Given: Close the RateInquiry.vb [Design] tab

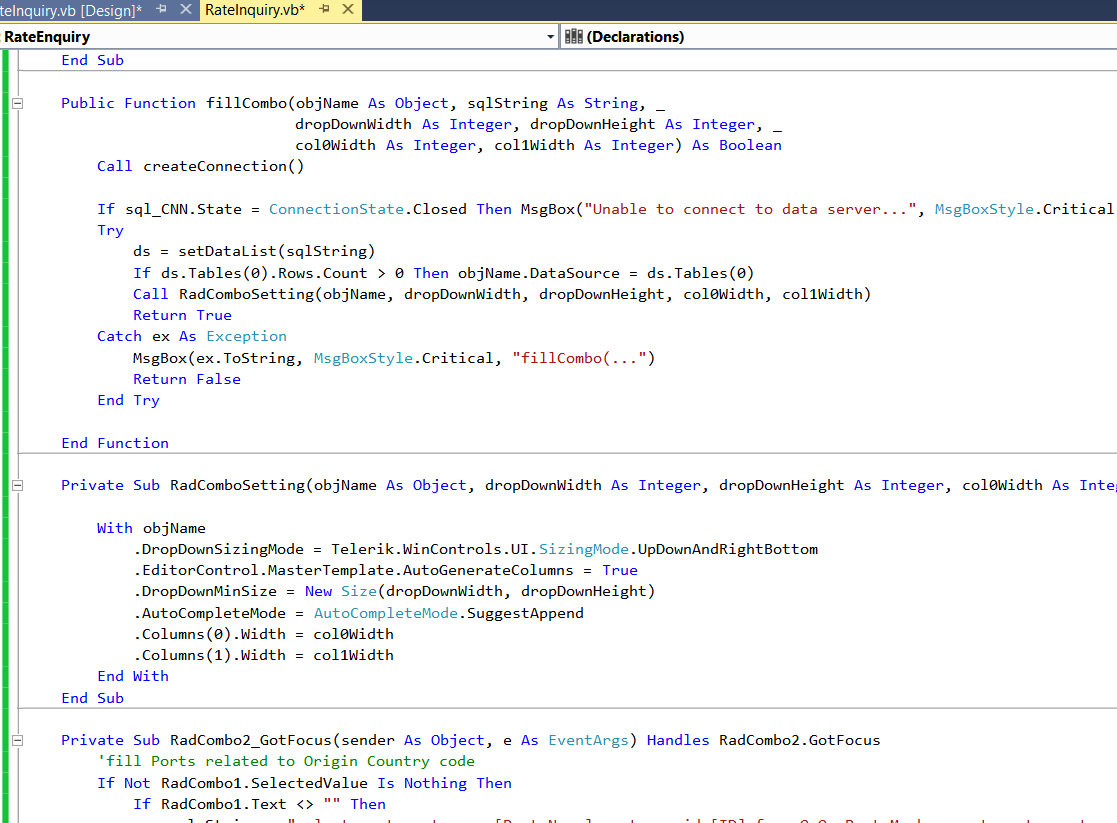Looking at the screenshot, I should coord(186,9).
